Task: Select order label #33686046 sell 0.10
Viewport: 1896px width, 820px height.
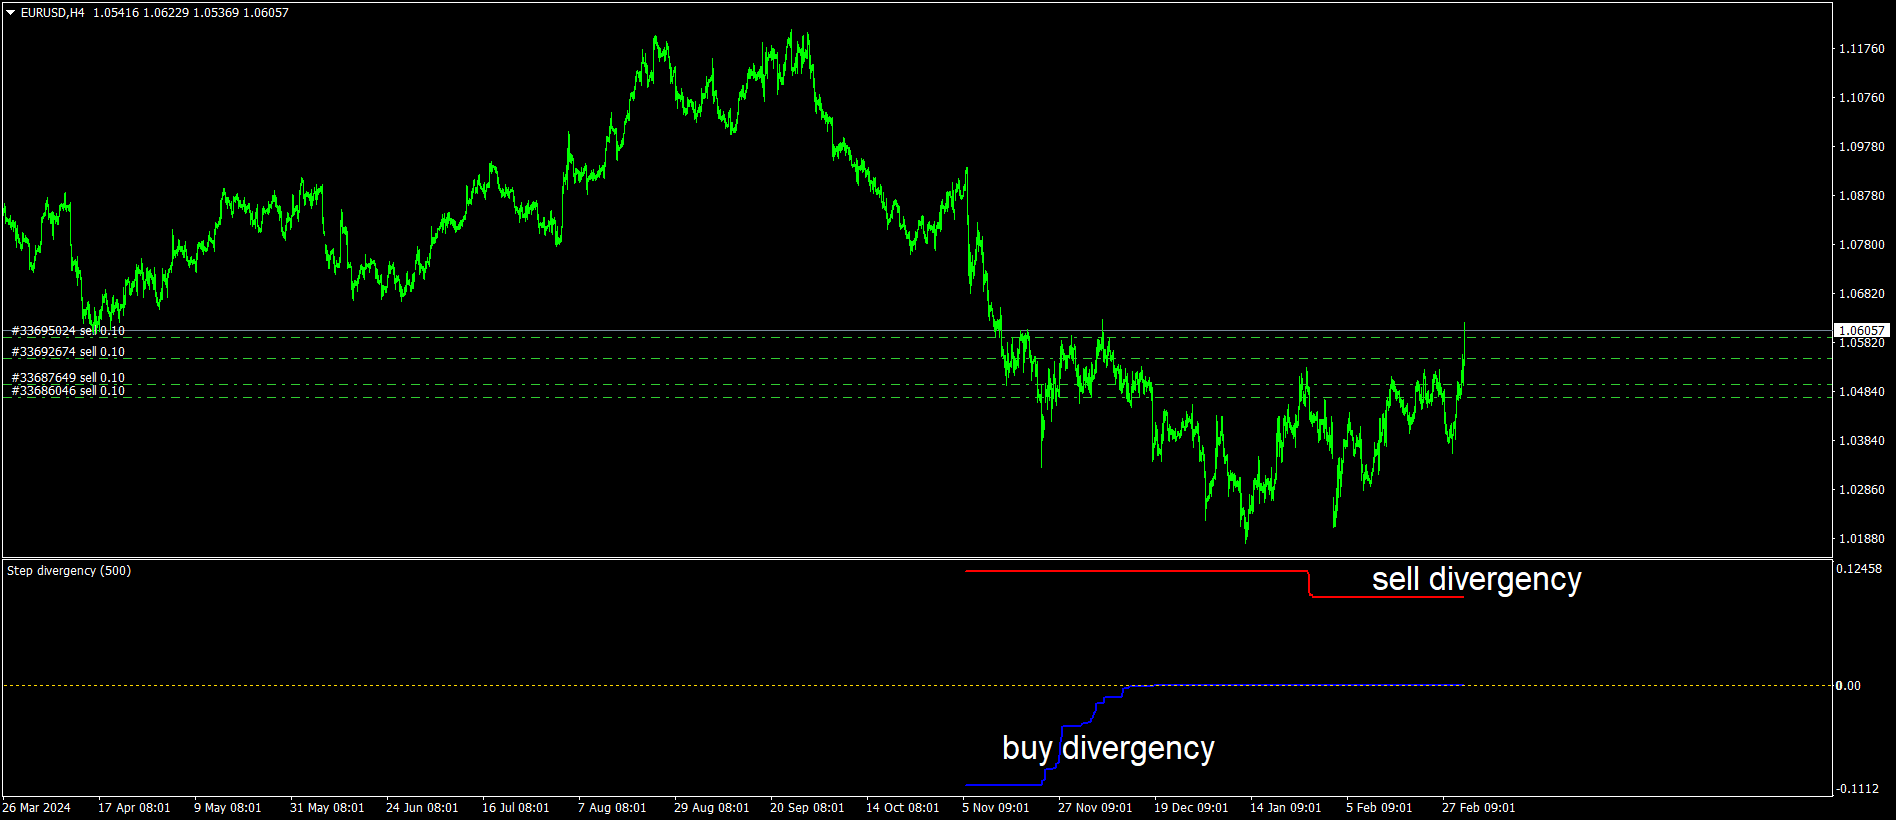Action: pyautogui.click(x=68, y=391)
